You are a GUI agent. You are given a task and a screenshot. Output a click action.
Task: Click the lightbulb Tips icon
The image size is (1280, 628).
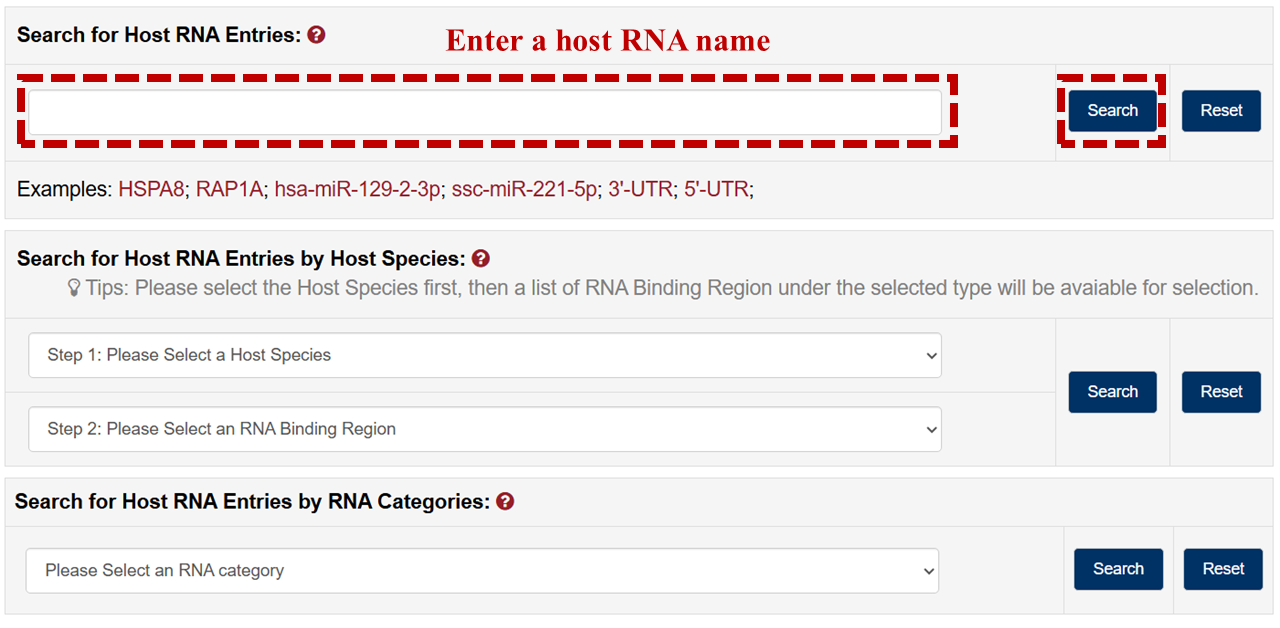(x=73, y=288)
